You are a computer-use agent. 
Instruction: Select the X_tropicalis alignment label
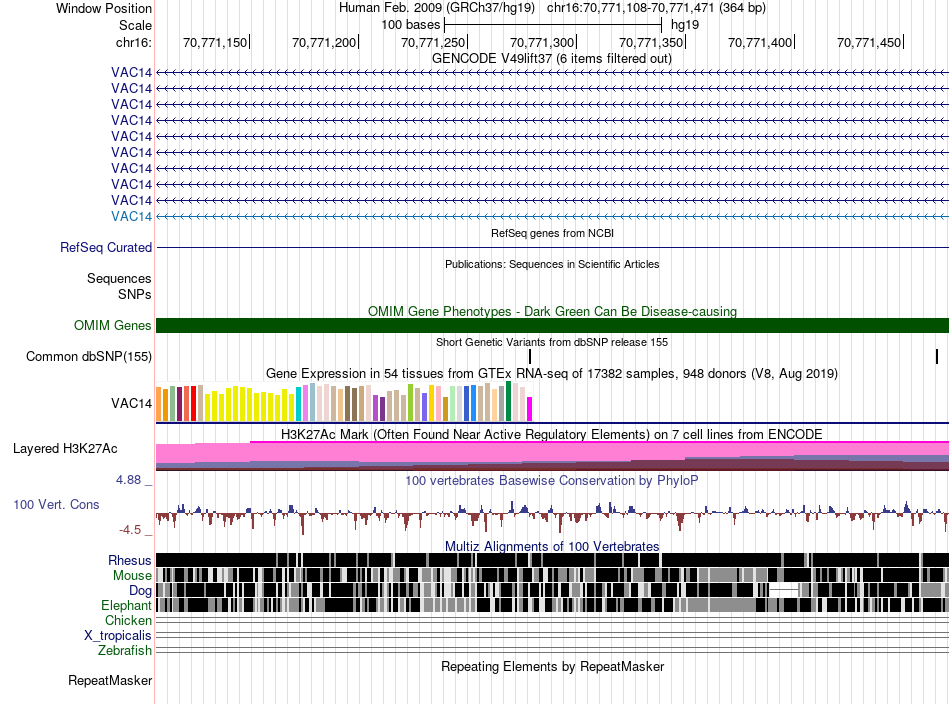(x=118, y=636)
